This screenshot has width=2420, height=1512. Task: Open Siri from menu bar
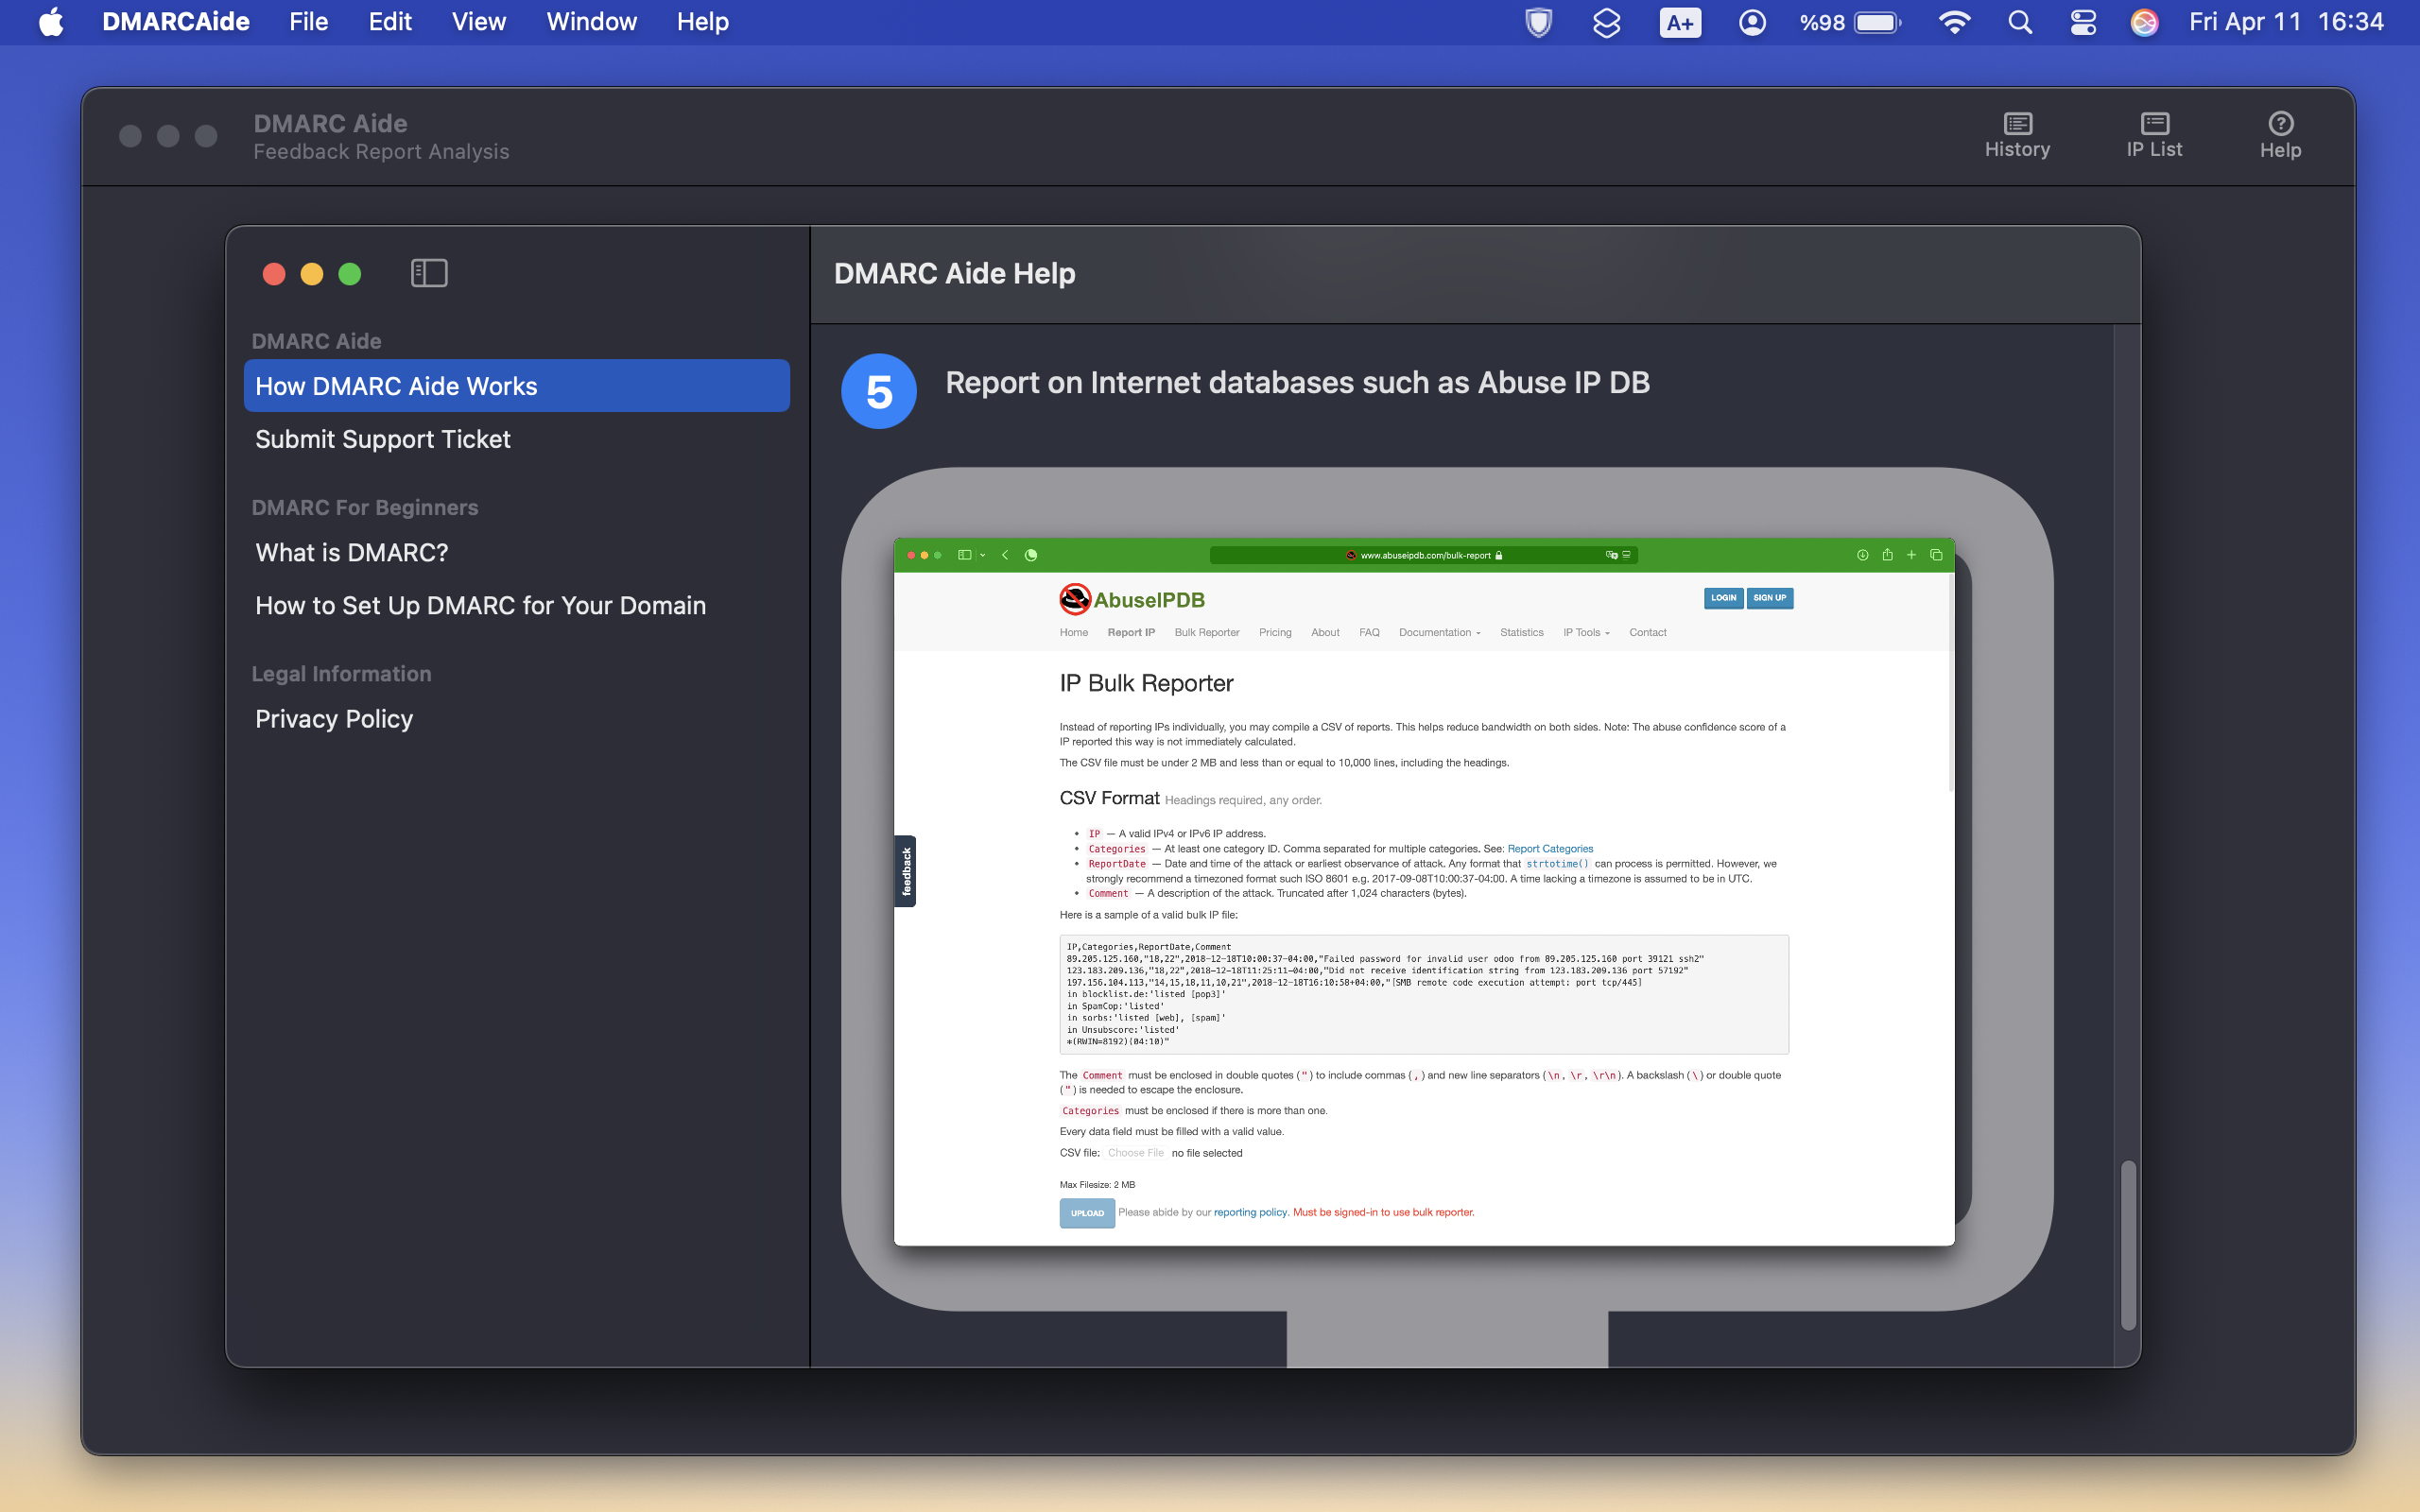coord(2144,22)
